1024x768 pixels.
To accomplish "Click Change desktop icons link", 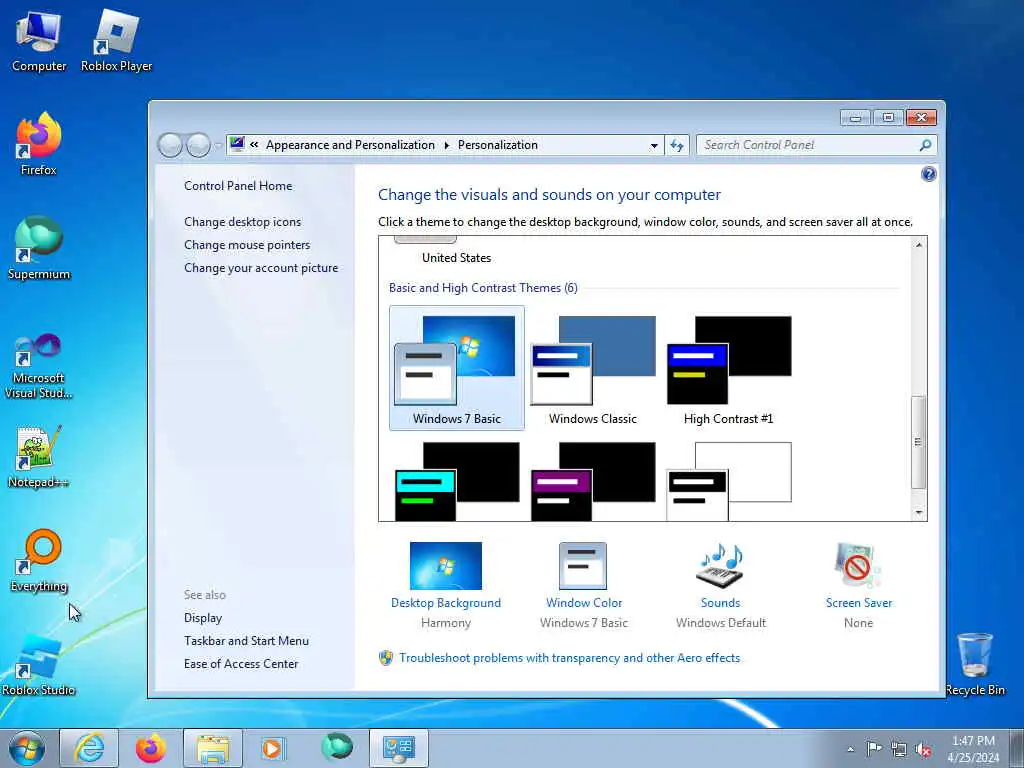I will [x=242, y=221].
